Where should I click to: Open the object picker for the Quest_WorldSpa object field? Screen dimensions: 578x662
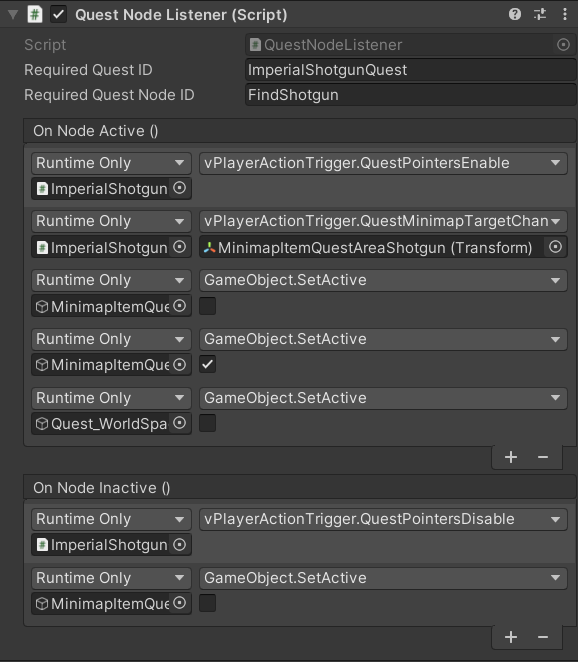pyautogui.click(x=179, y=423)
